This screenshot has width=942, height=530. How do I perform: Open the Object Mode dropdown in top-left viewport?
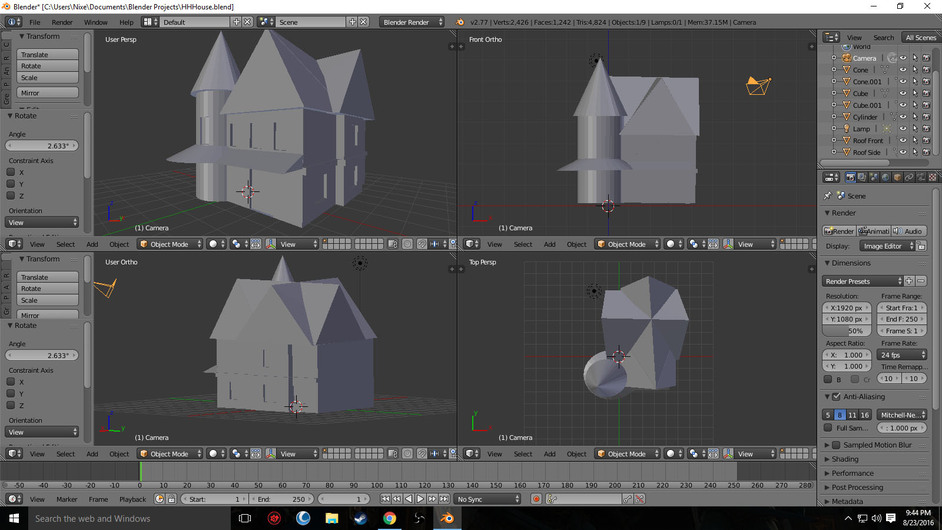pos(170,244)
